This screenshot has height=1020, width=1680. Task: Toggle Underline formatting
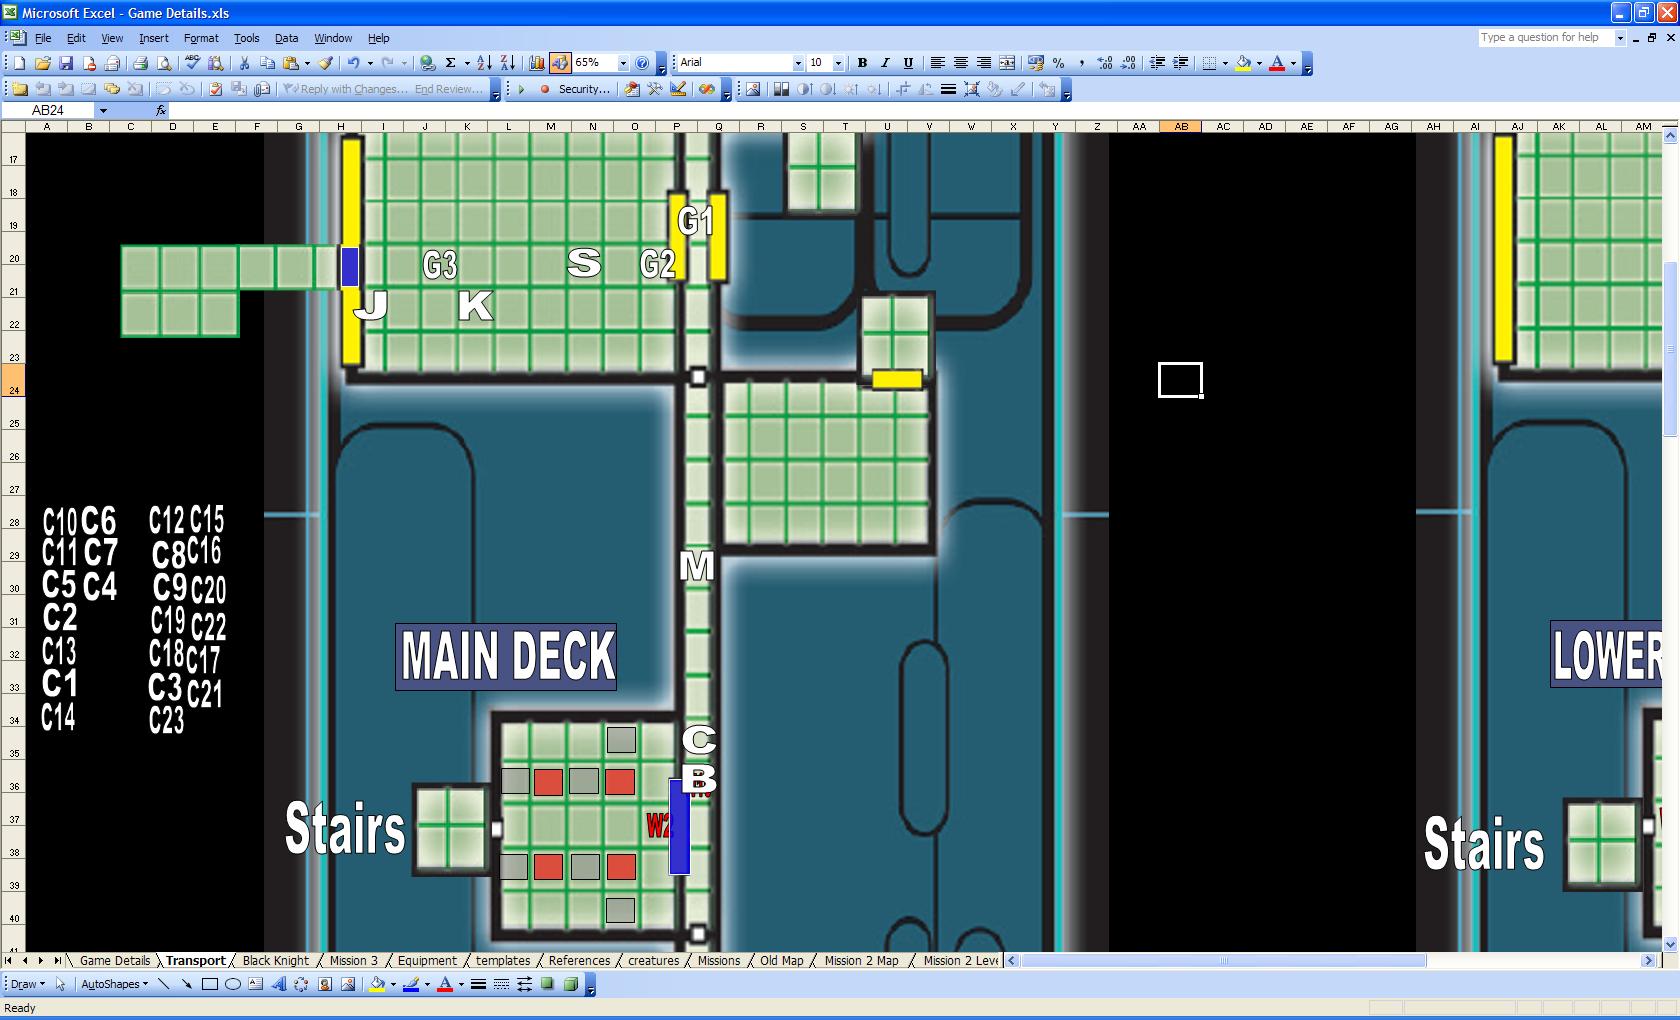click(x=908, y=63)
